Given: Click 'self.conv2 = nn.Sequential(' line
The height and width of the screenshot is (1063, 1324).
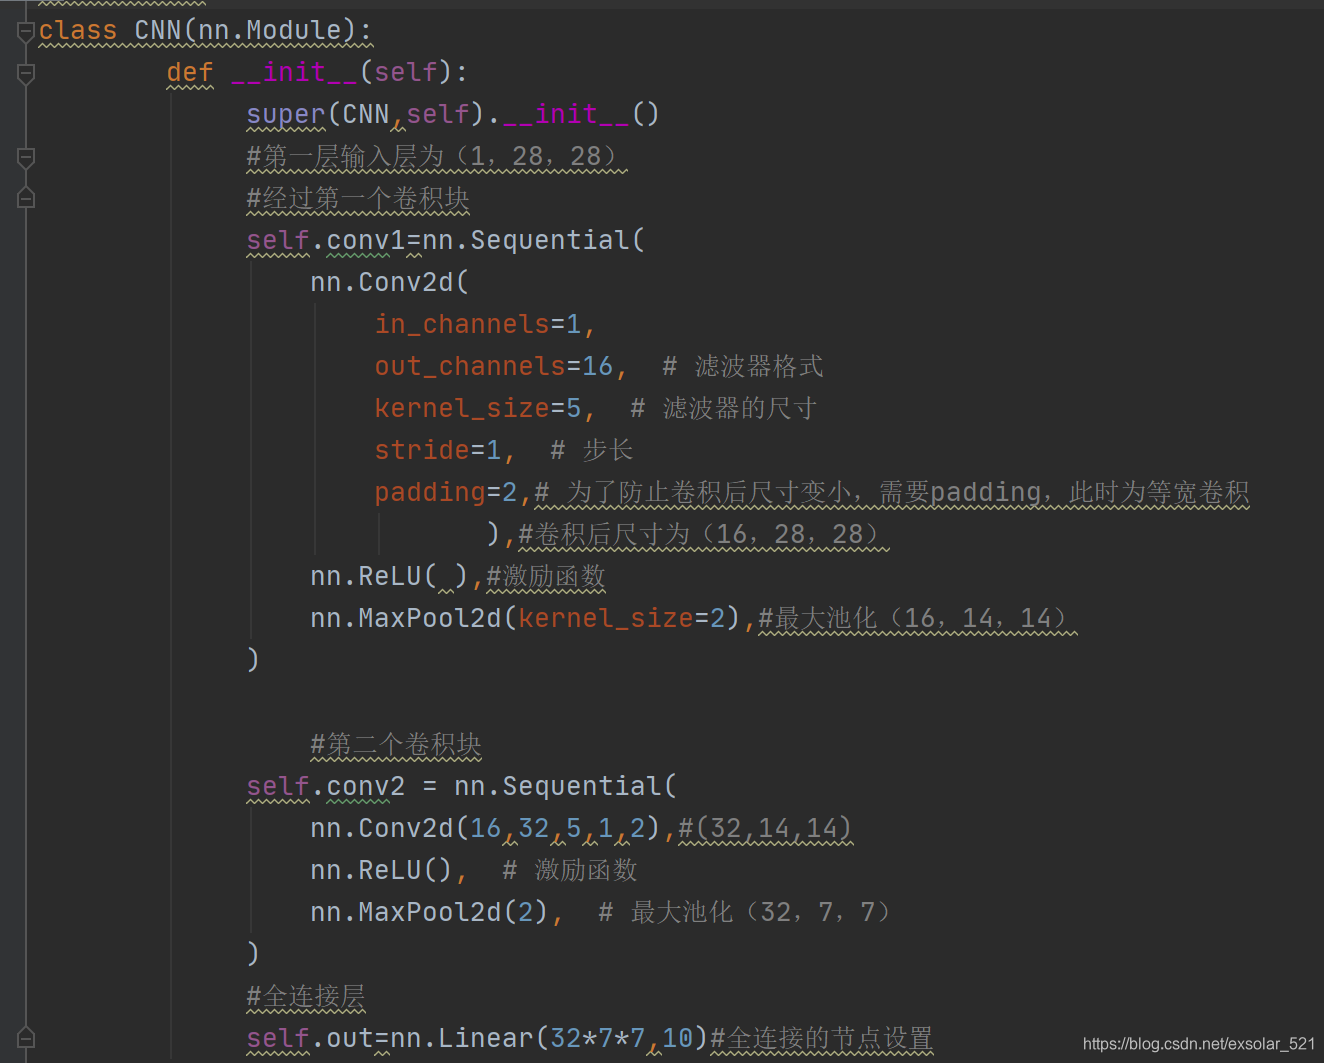Looking at the screenshot, I should coord(462,787).
